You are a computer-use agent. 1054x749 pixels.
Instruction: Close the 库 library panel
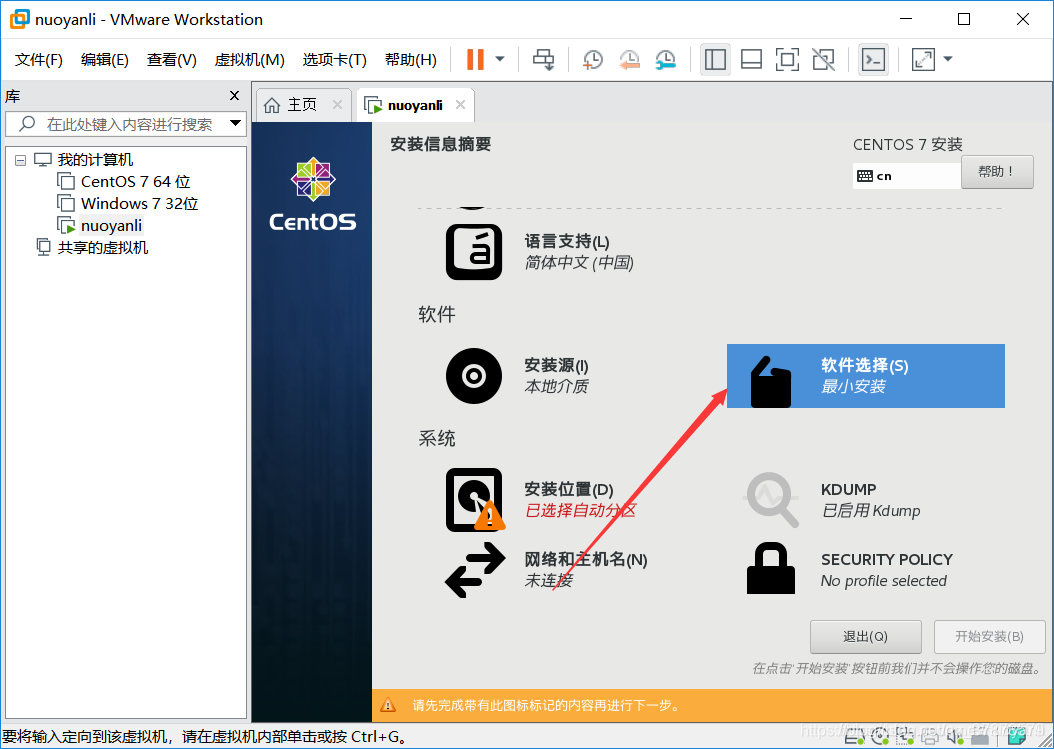[235, 95]
